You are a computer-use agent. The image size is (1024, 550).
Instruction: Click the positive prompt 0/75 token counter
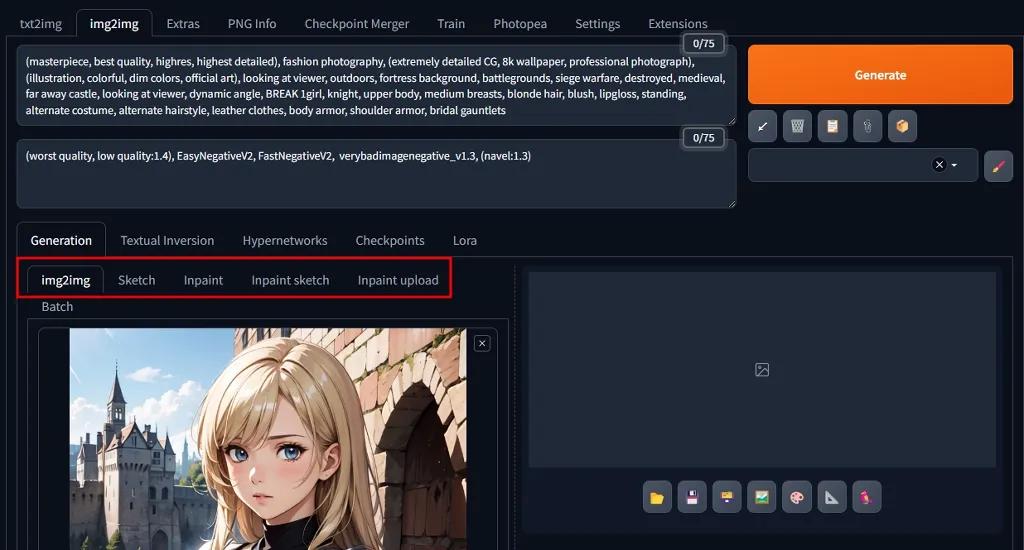click(703, 44)
